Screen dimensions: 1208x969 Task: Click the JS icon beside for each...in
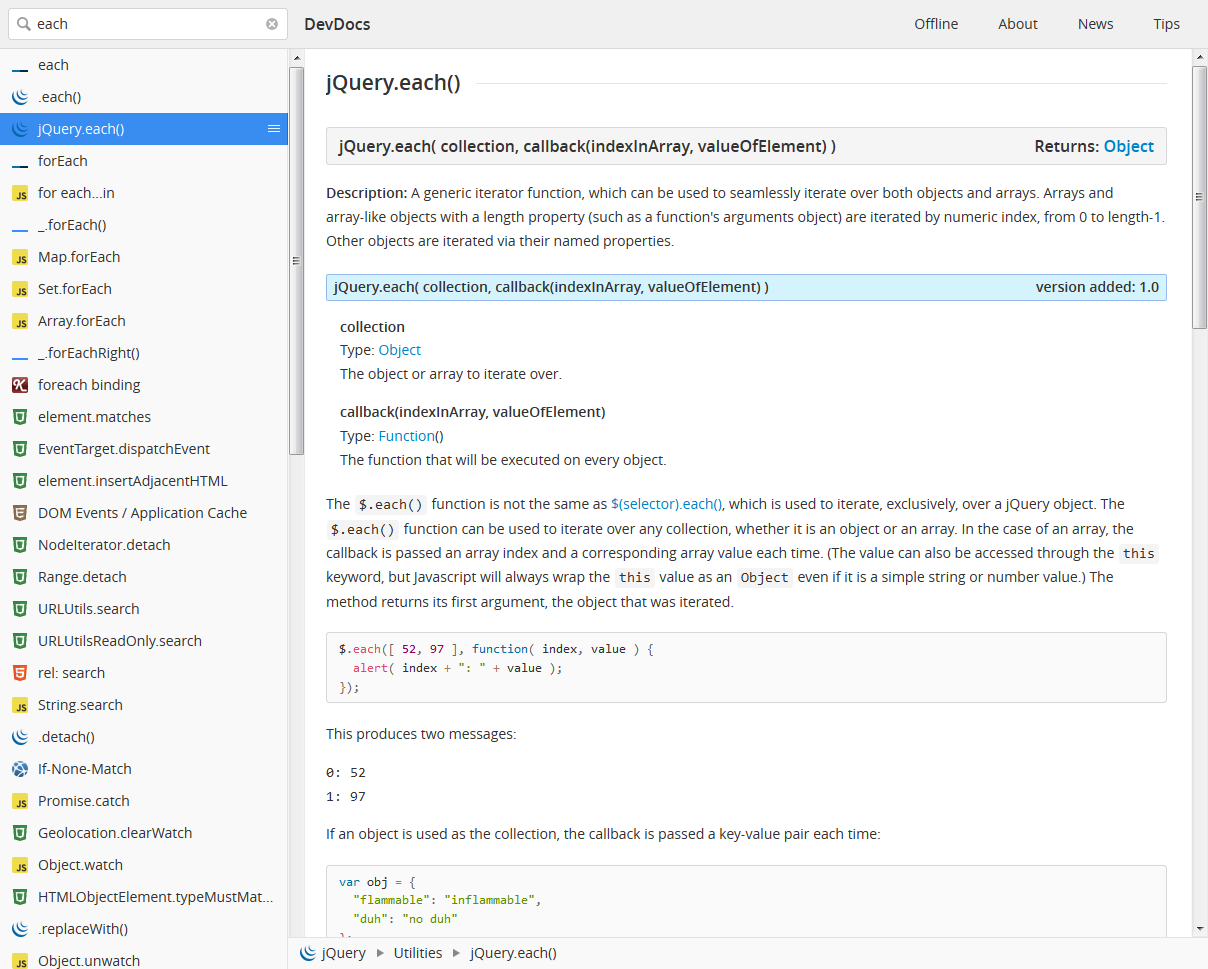pos(20,193)
